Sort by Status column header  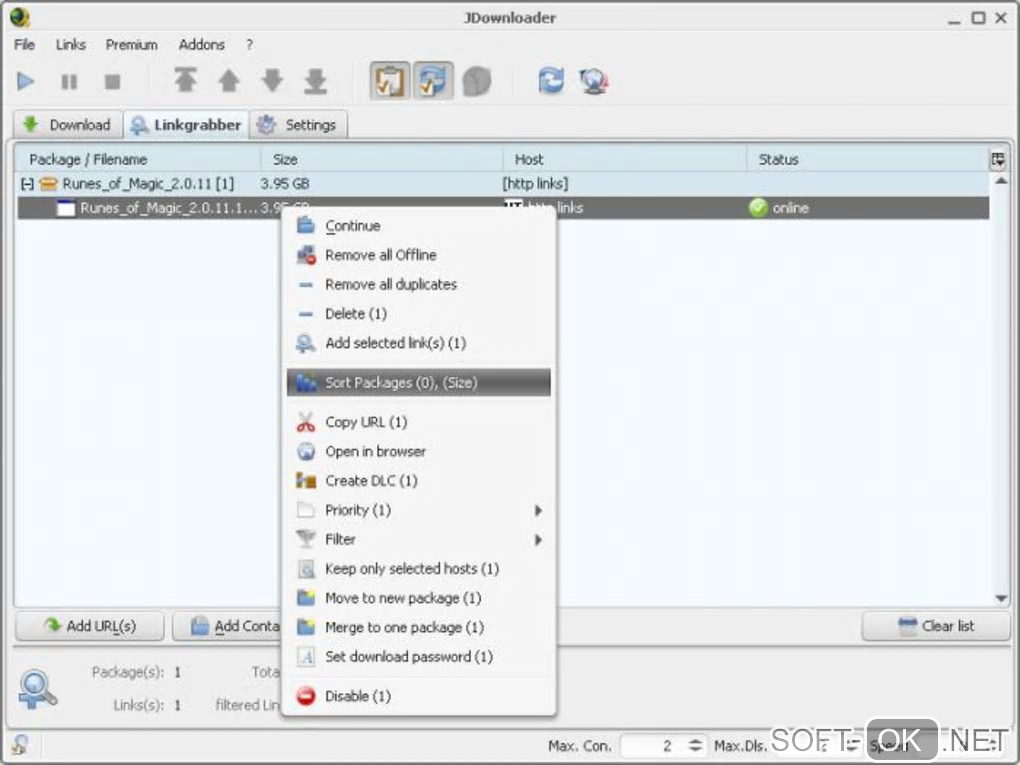tap(867, 159)
